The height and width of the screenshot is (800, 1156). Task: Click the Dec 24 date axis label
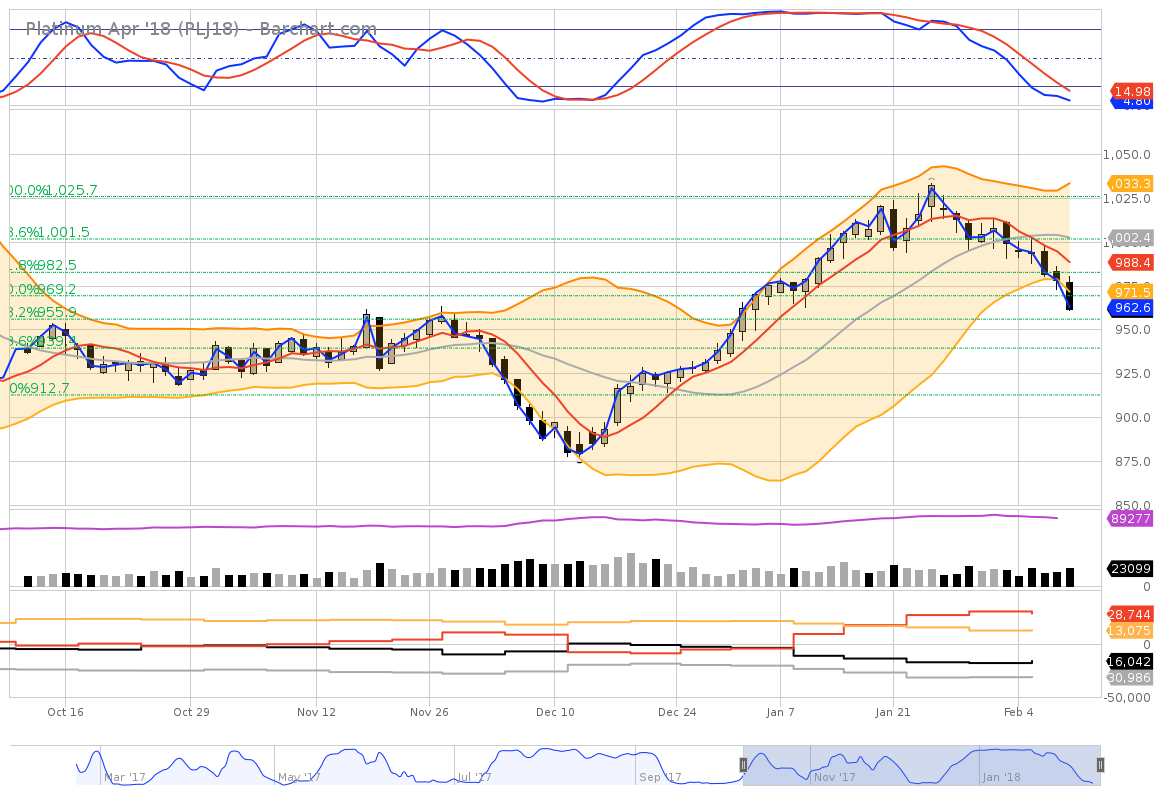(x=677, y=712)
